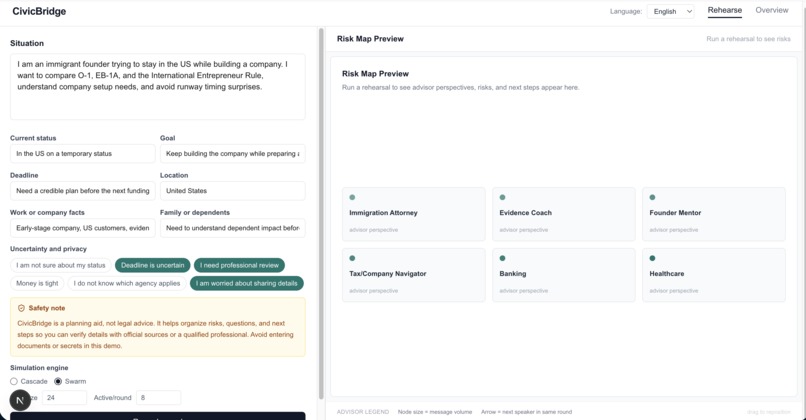
Task: Click the Current status input field
Action: 82,154
